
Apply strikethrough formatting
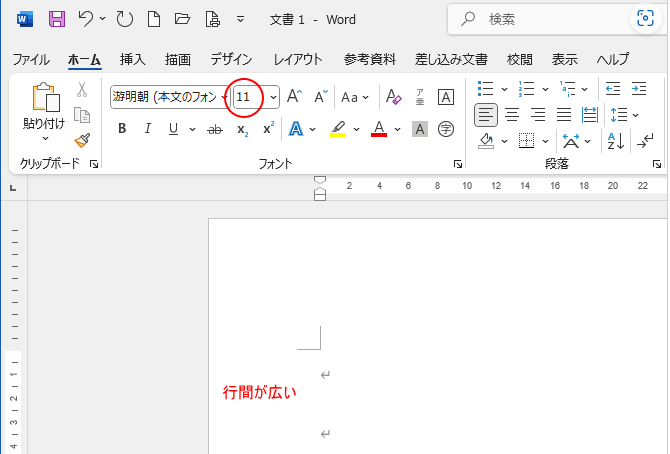214,129
